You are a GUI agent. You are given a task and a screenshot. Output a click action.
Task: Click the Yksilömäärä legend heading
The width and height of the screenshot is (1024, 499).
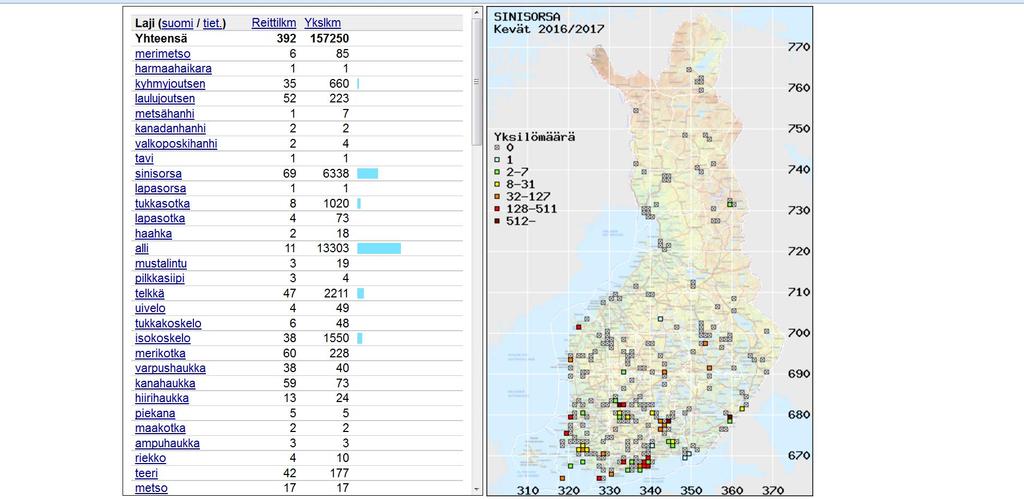tap(534, 138)
